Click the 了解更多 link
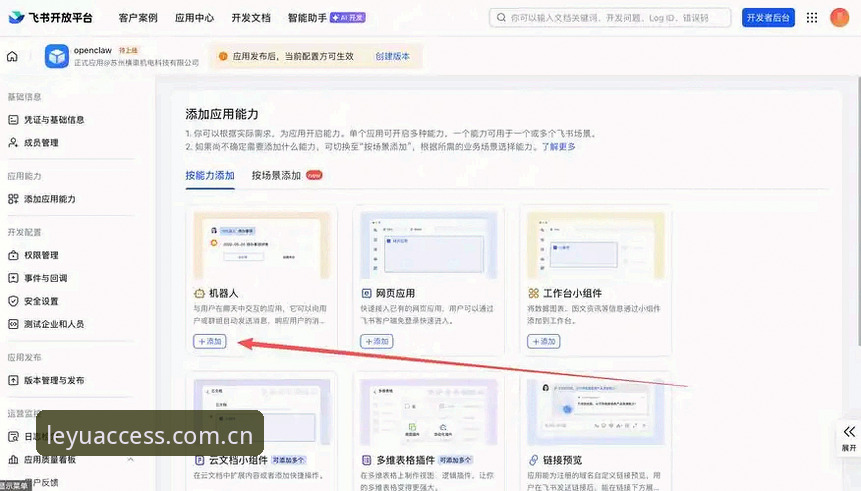 (x=558, y=147)
